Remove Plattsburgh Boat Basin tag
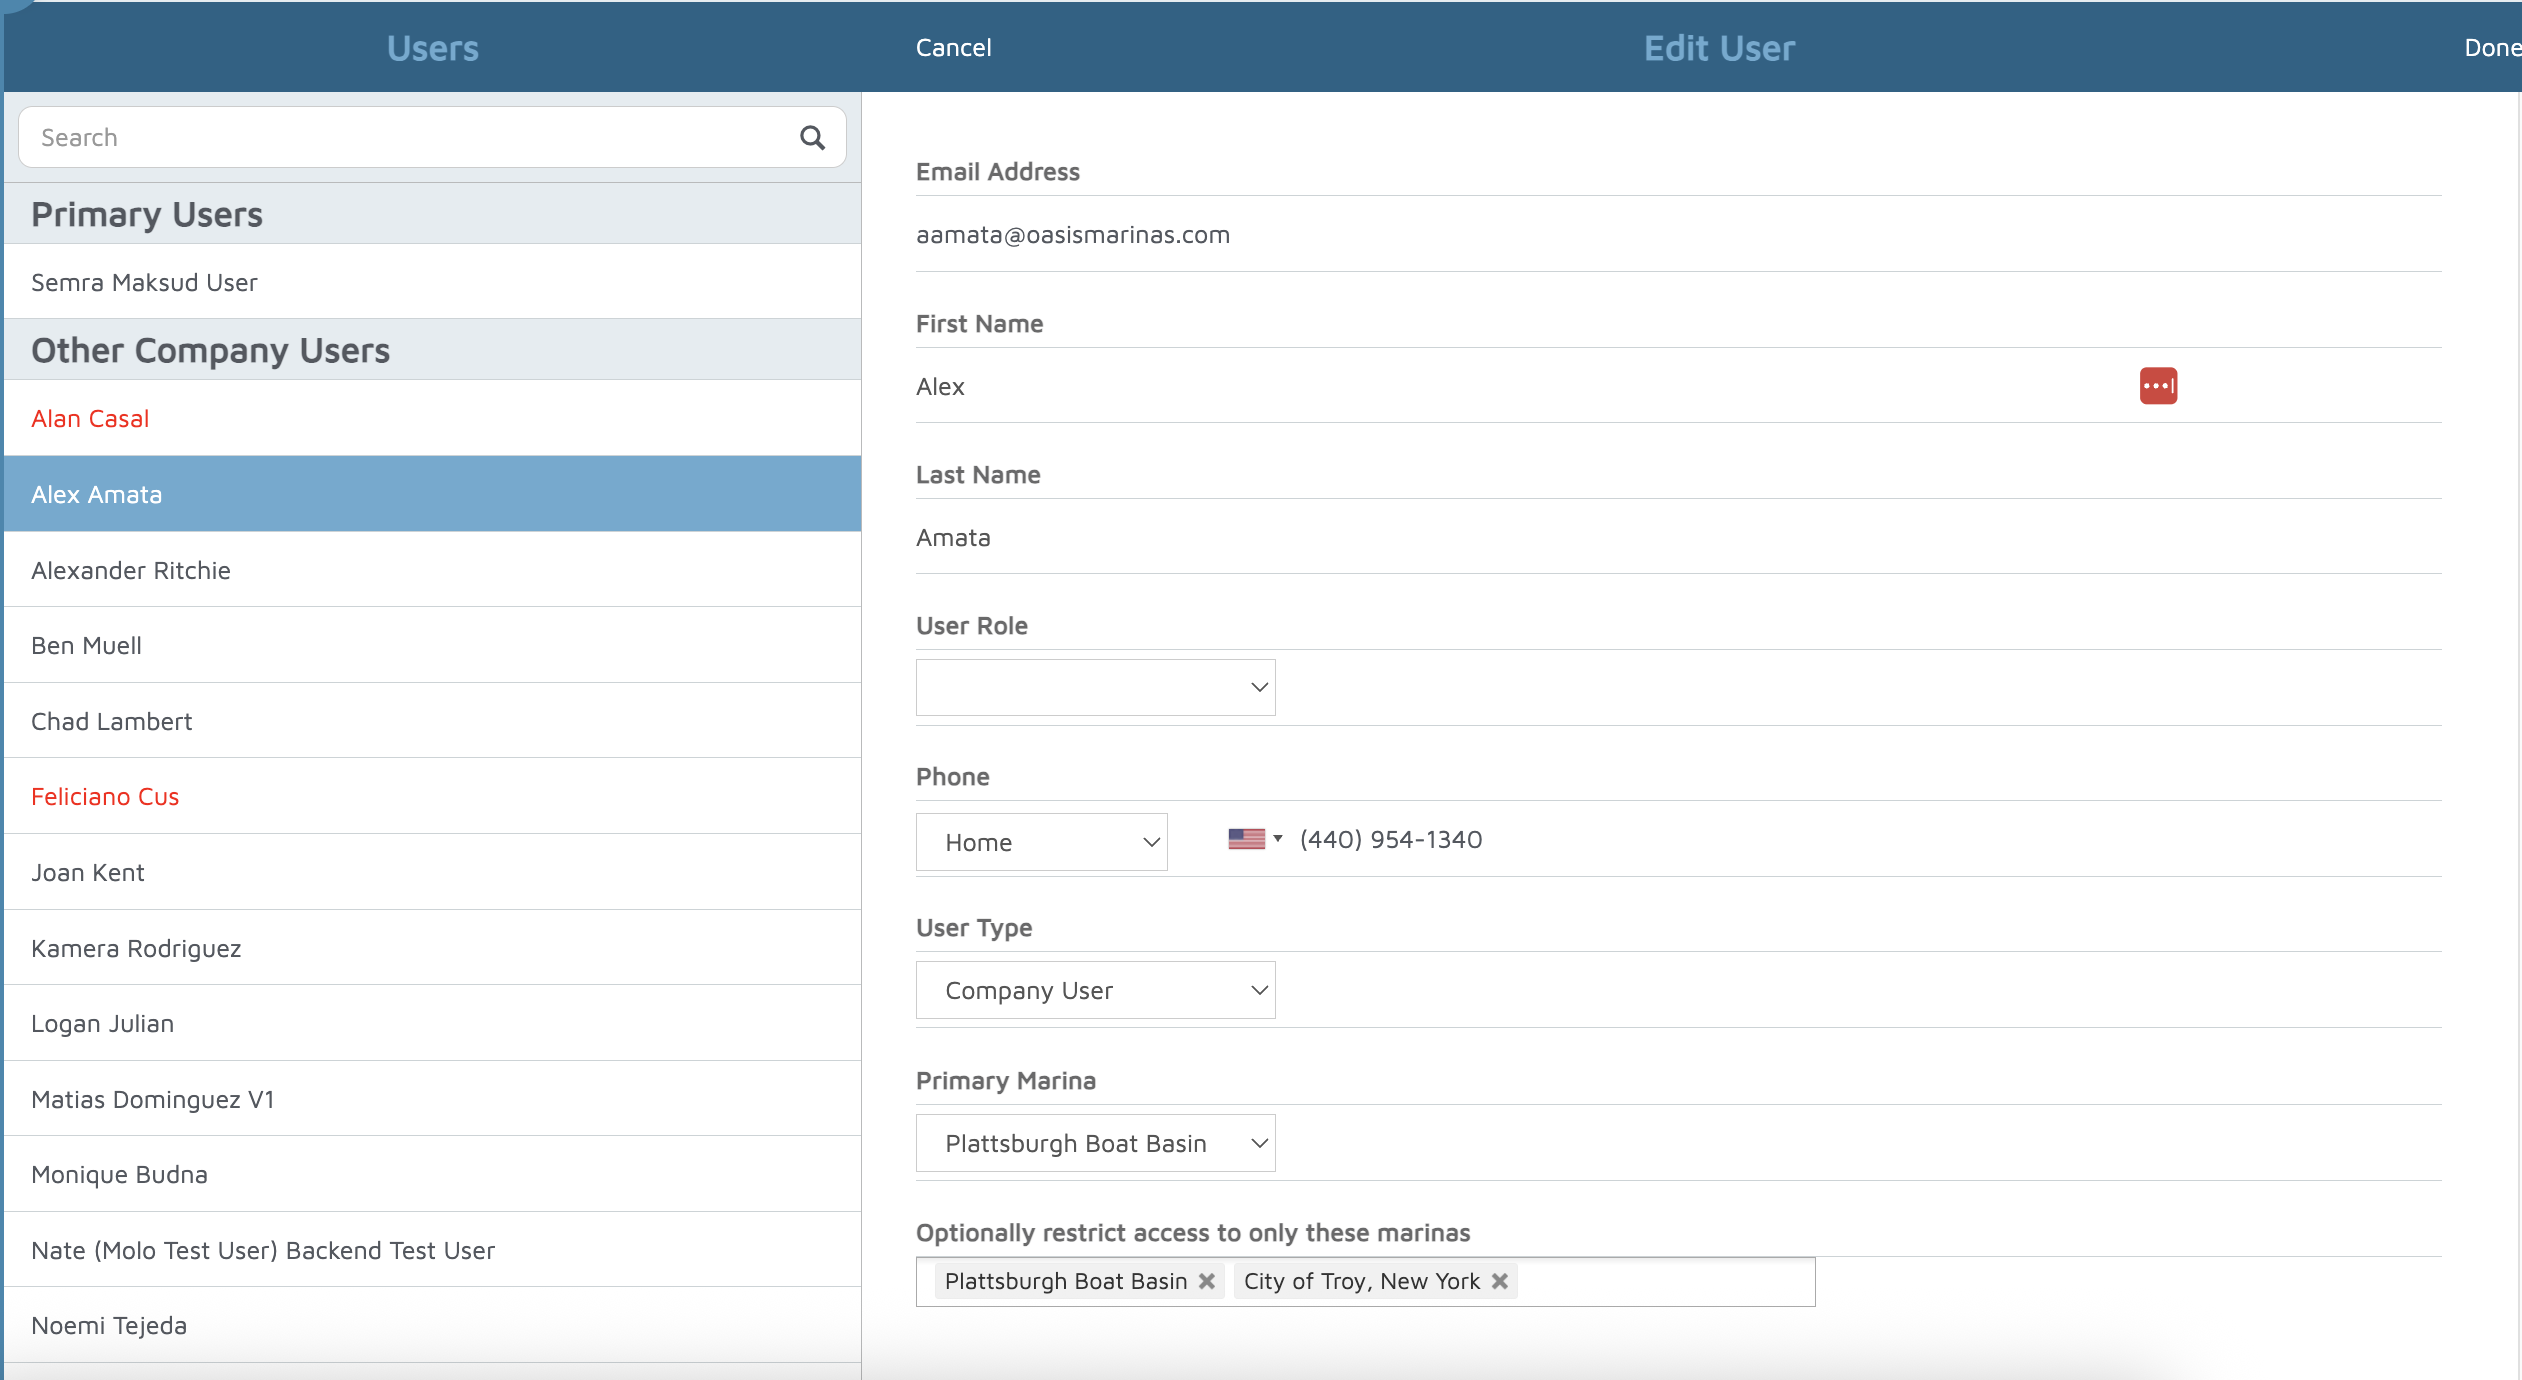 [x=1207, y=1281]
